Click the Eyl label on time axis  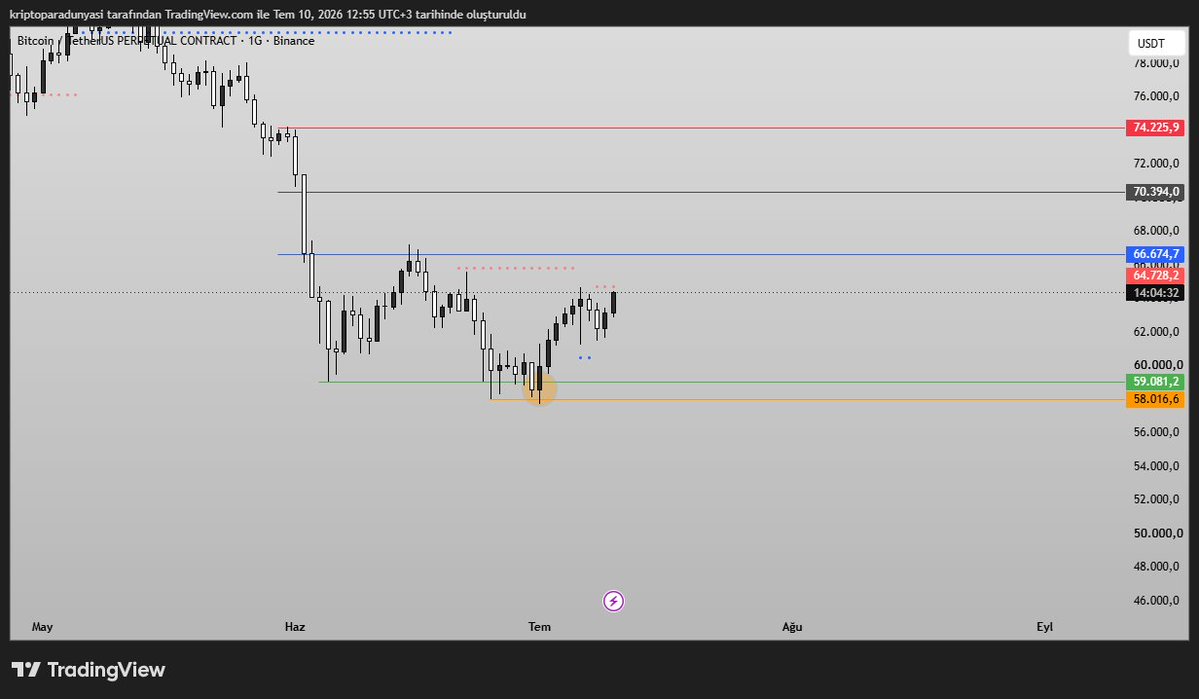(1045, 627)
